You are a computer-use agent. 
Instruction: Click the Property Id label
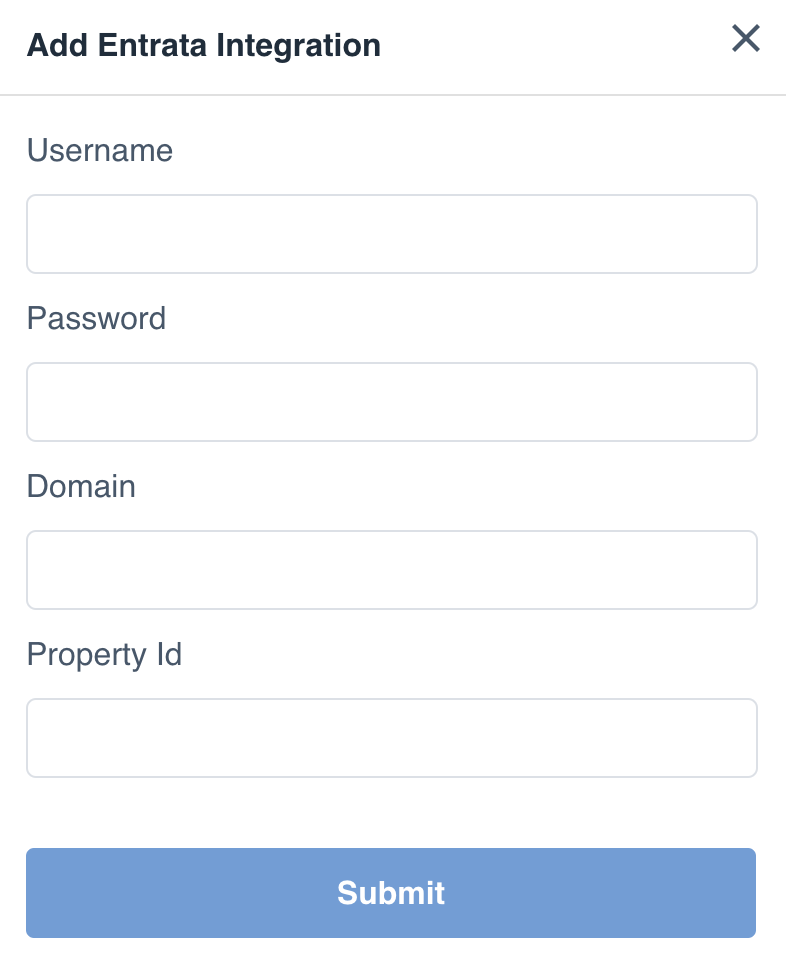pyautogui.click(x=104, y=655)
